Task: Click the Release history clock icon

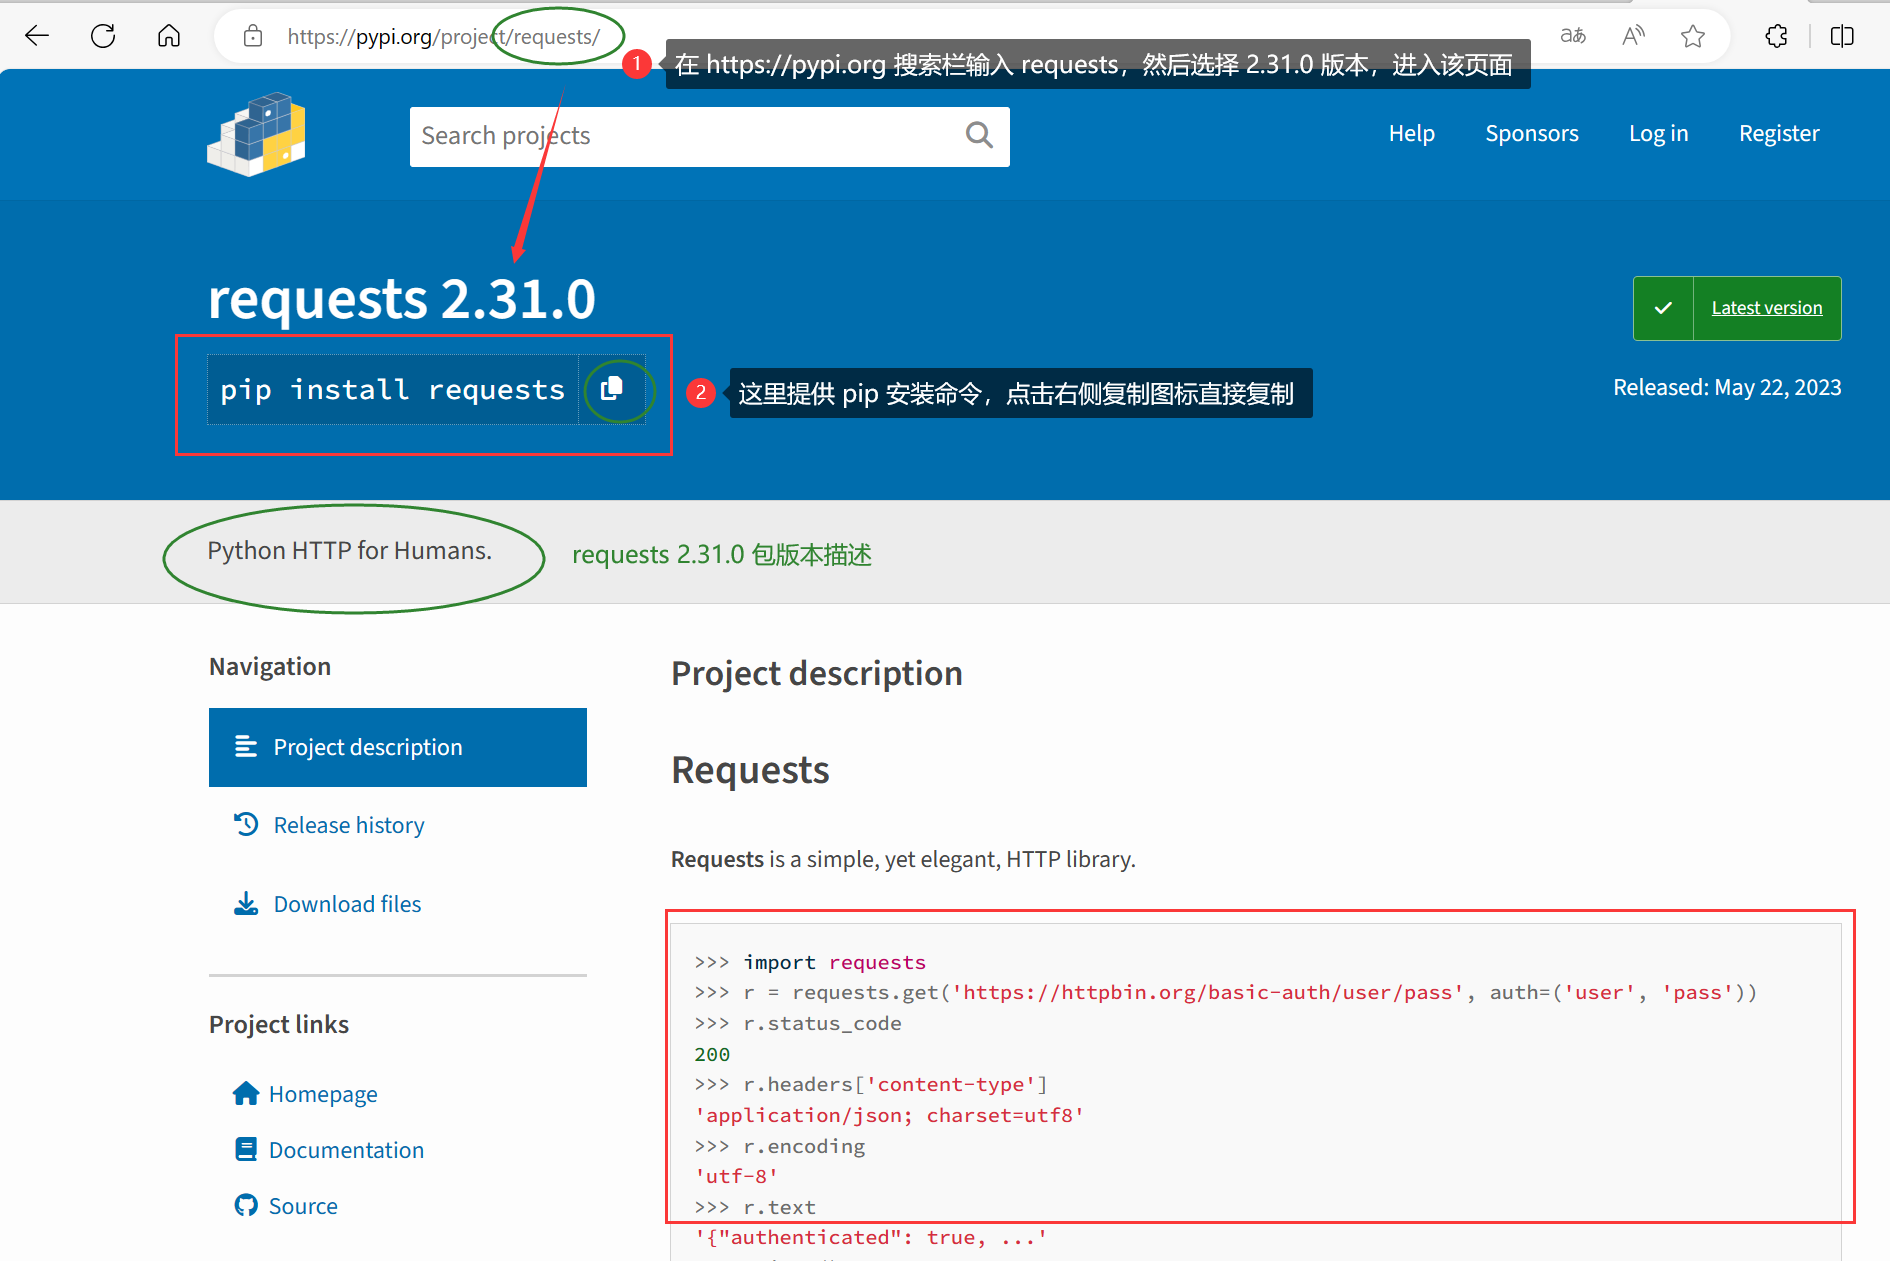Action: point(246,824)
